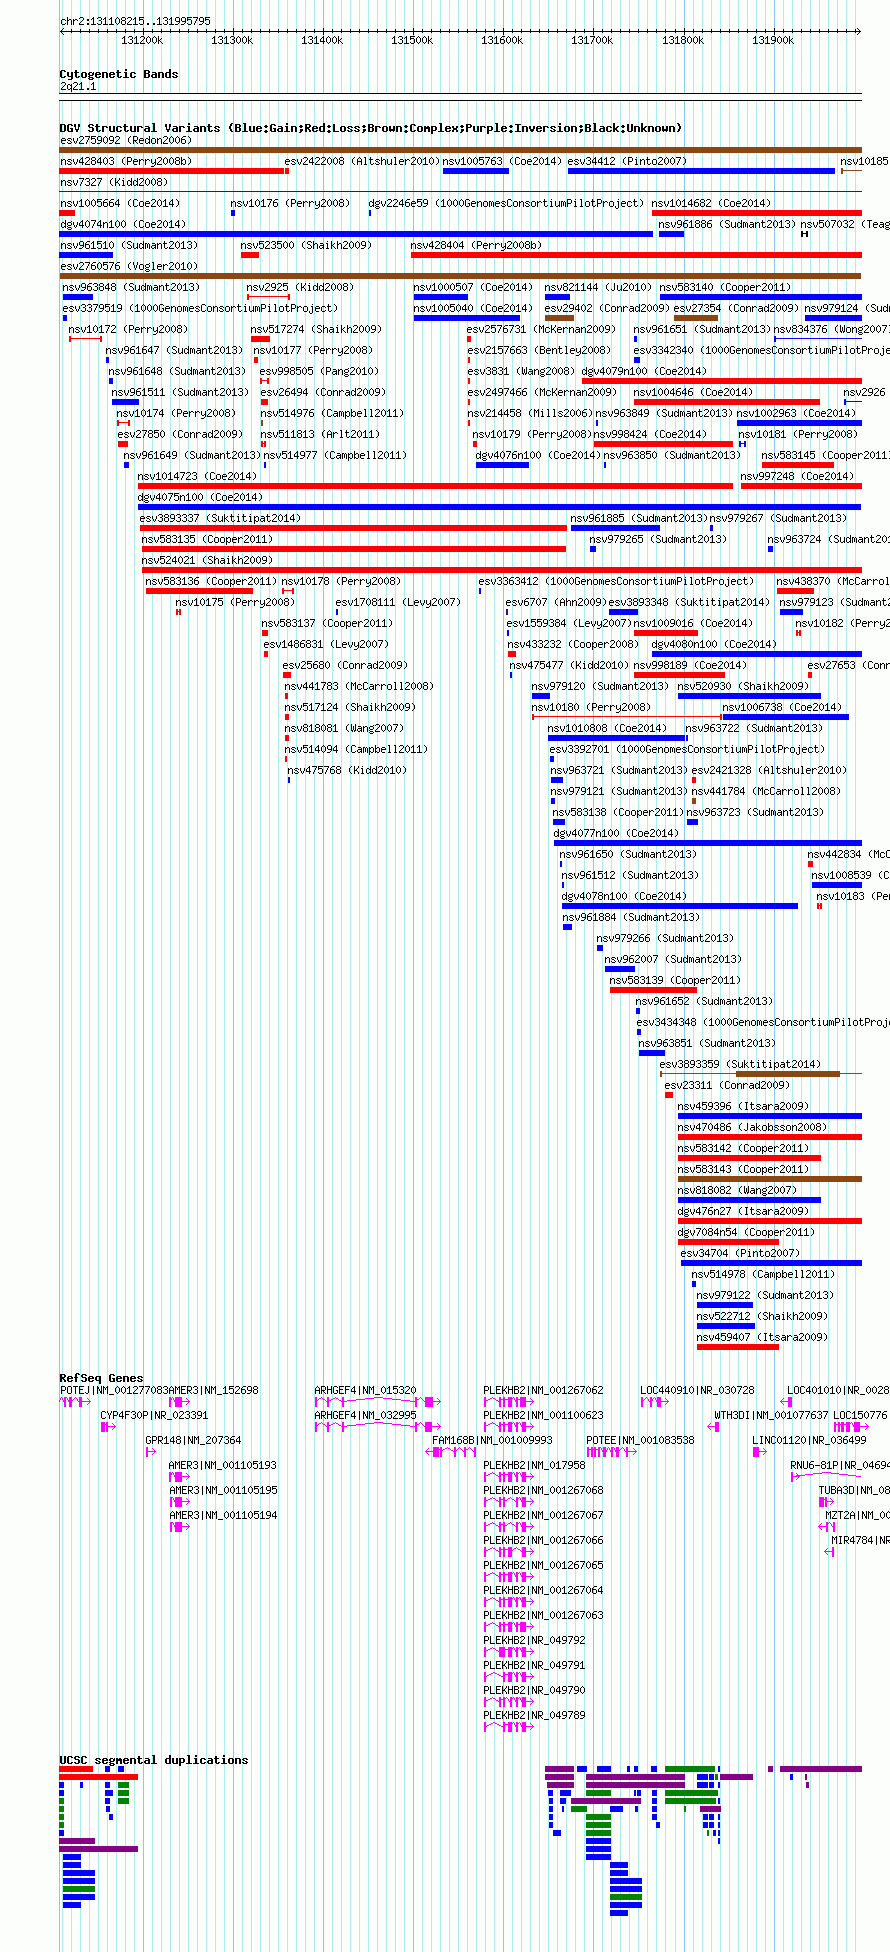The width and height of the screenshot is (890, 1952).
Task: Click the red loss bar under nsv459407
Action: [x=737, y=1347]
